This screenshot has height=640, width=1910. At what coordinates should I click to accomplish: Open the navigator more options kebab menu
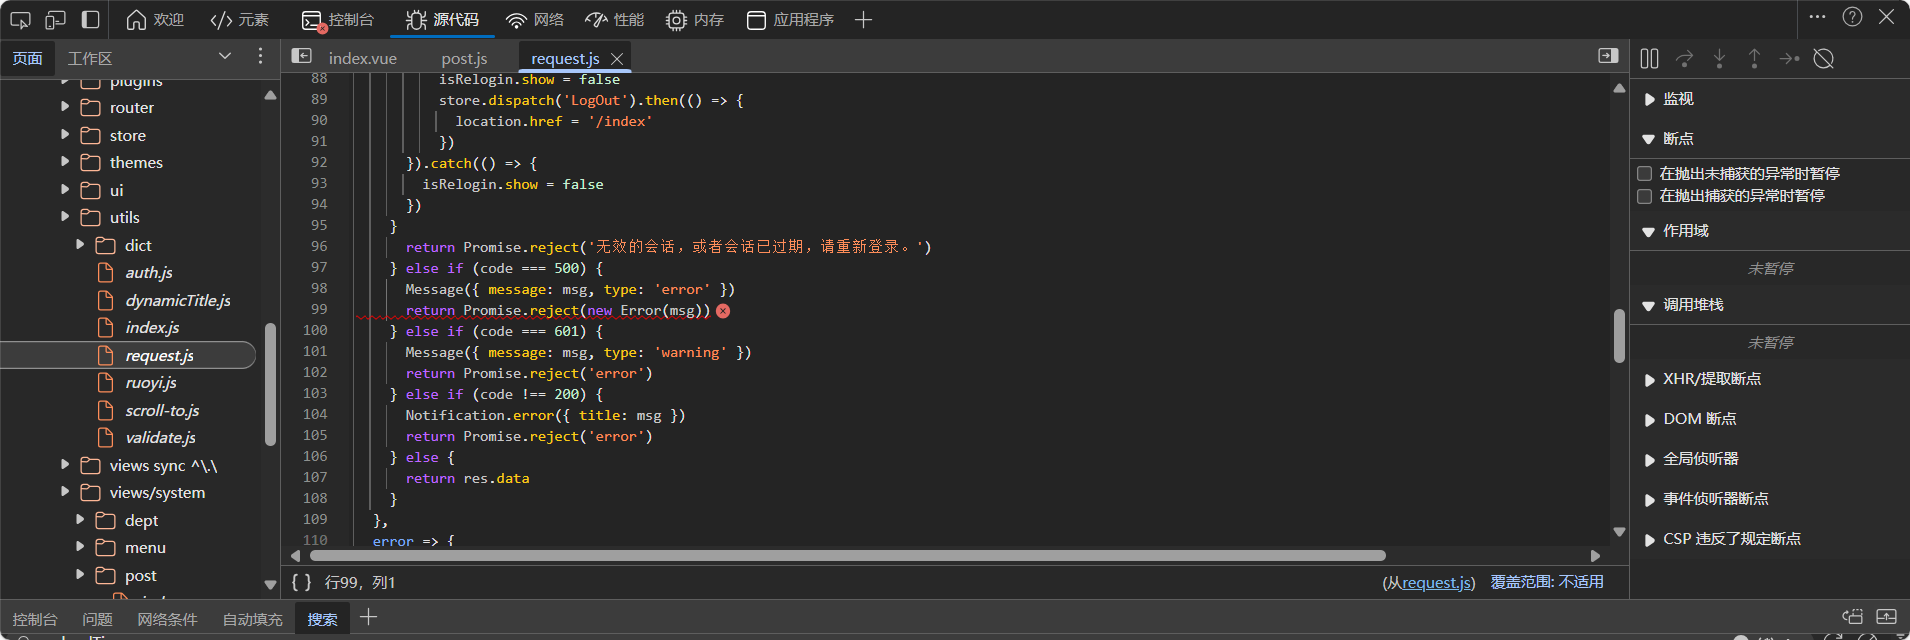[x=260, y=57]
